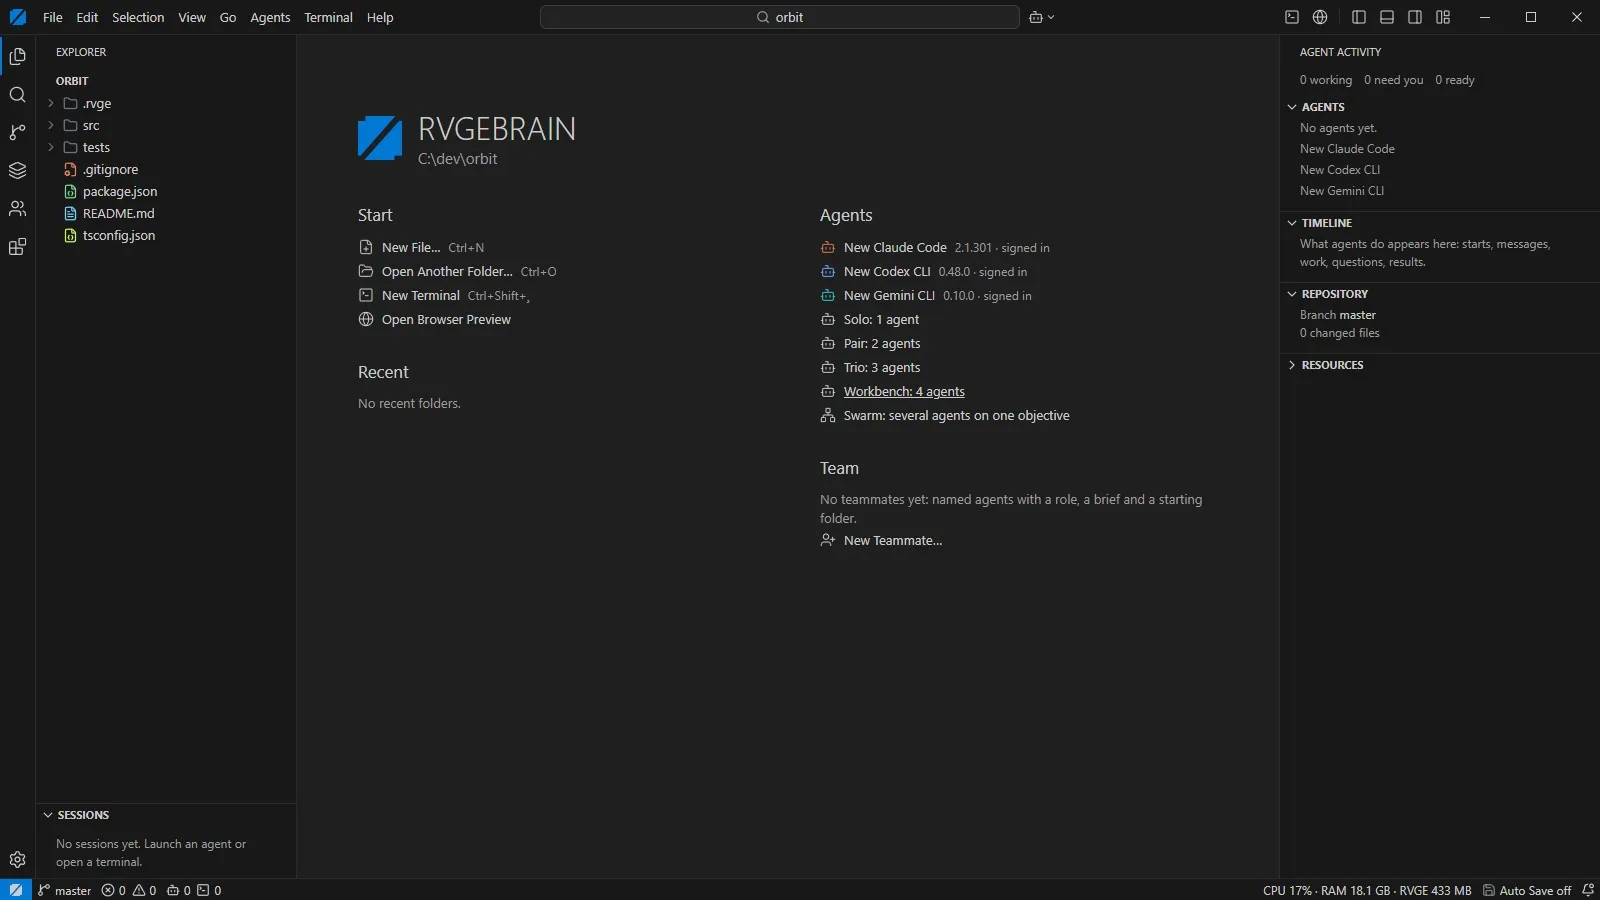Launch New Claude Code agent from welcome page

coord(895,247)
